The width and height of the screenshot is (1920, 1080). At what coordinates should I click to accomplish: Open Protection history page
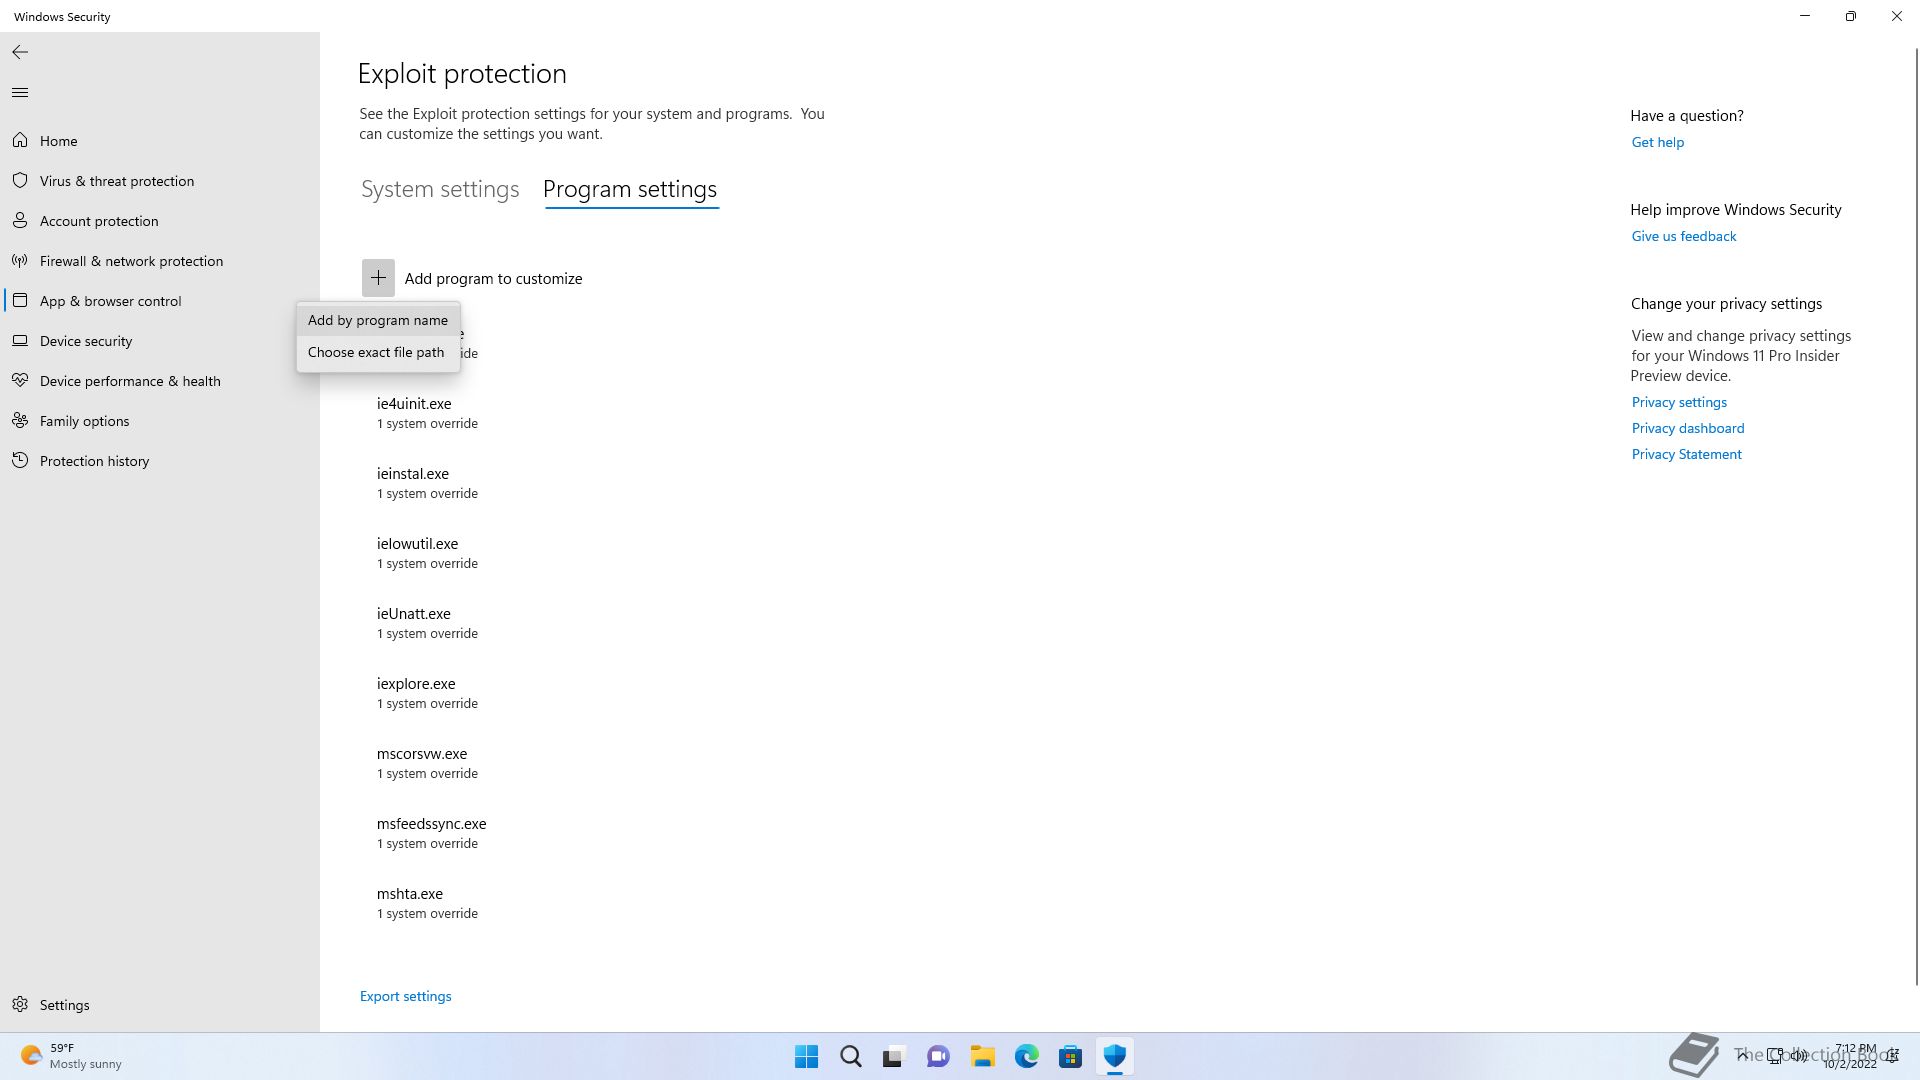click(94, 461)
